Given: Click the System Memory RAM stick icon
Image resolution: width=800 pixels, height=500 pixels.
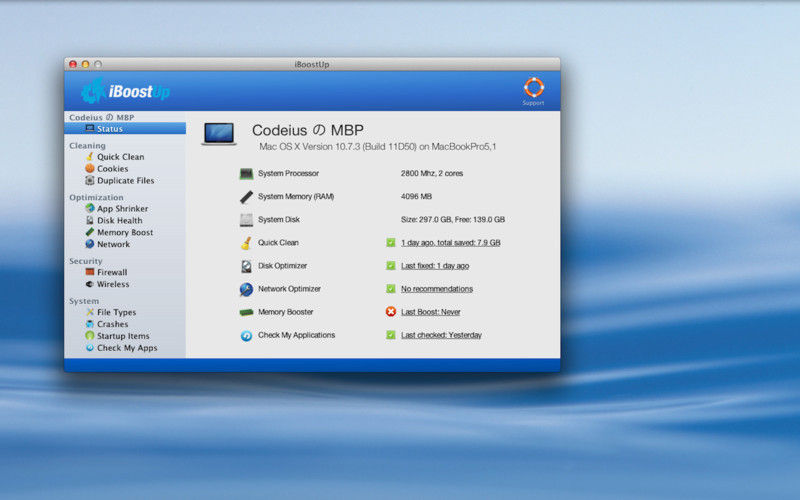Looking at the screenshot, I should coord(246,197).
